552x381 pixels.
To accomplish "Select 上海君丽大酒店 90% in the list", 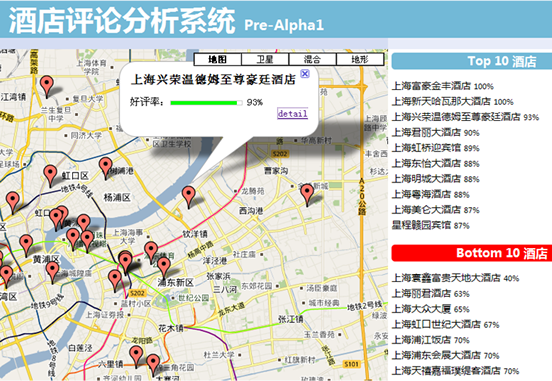I will (436, 132).
